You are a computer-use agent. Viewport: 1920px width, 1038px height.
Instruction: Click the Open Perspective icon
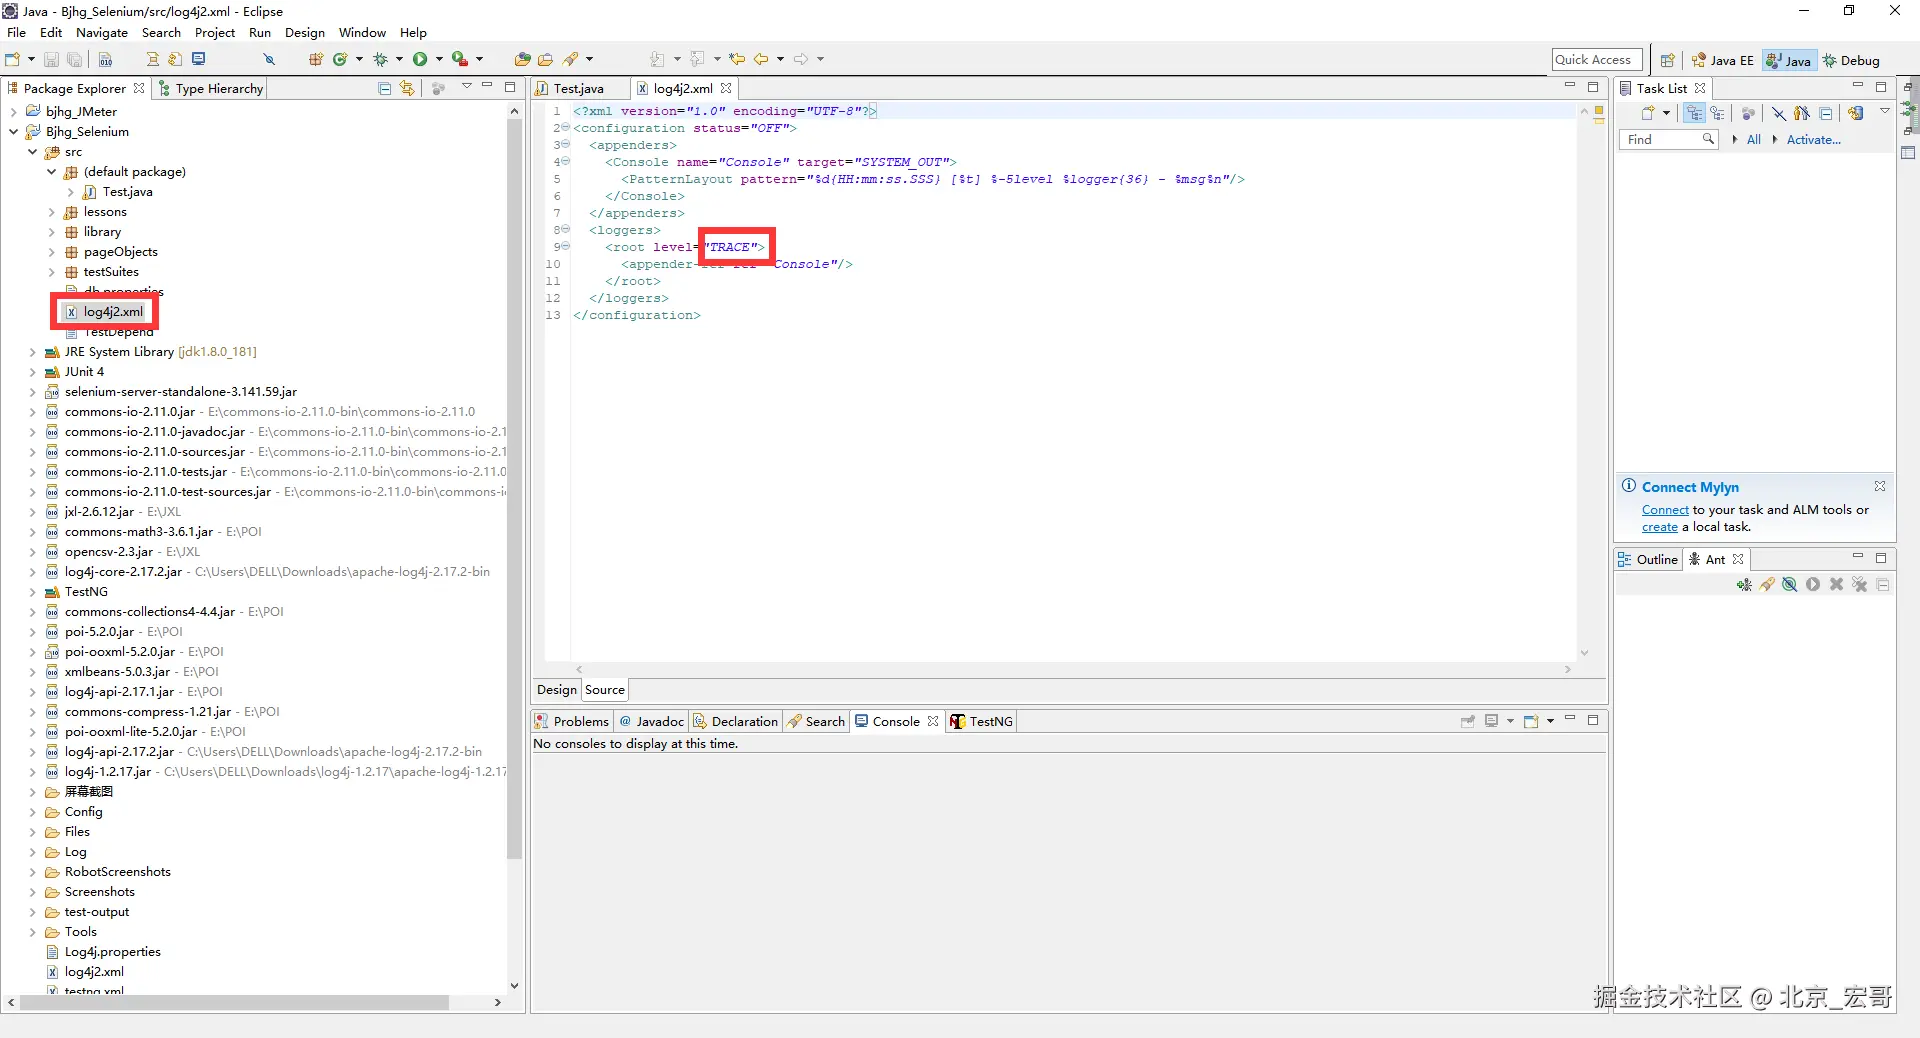point(1667,61)
